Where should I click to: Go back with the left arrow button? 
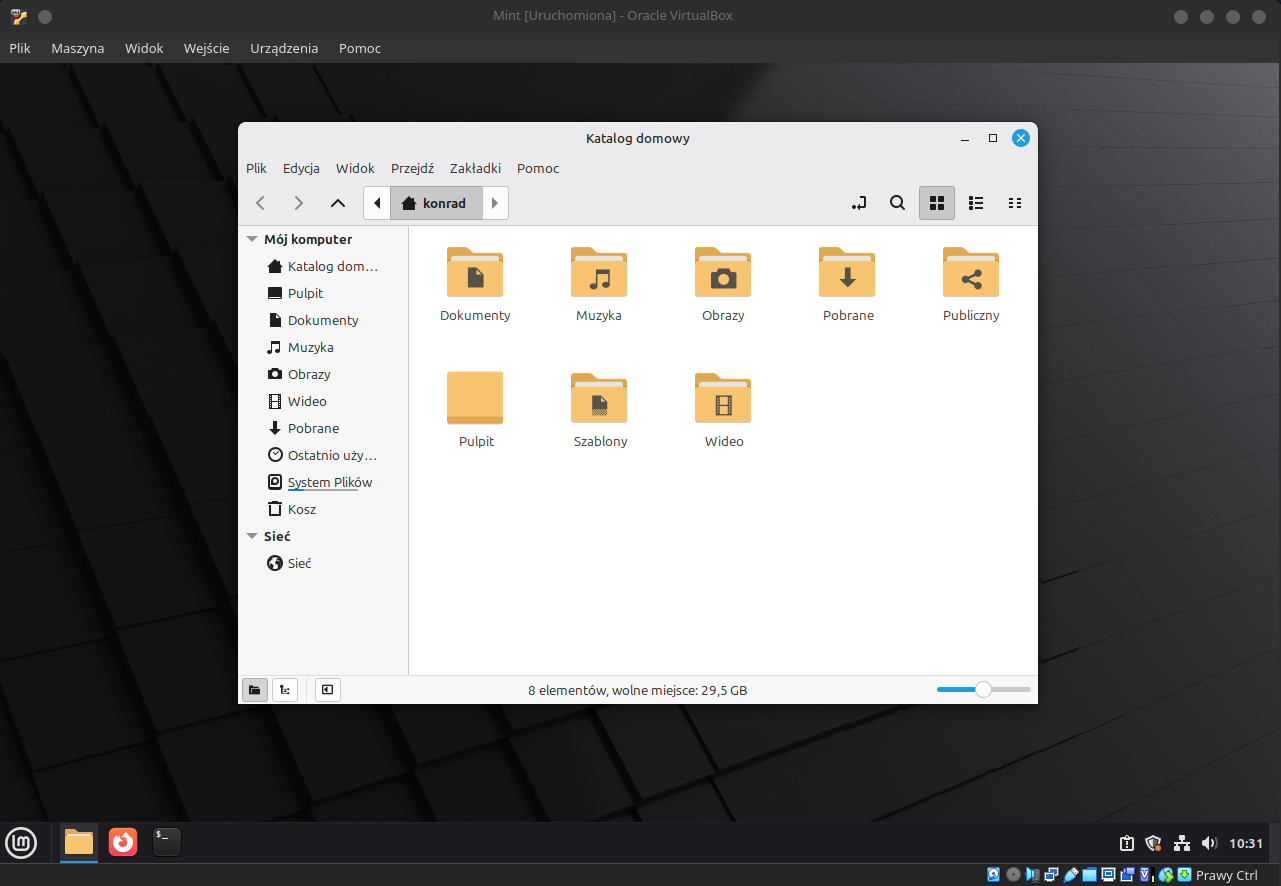[x=260, y=203]
